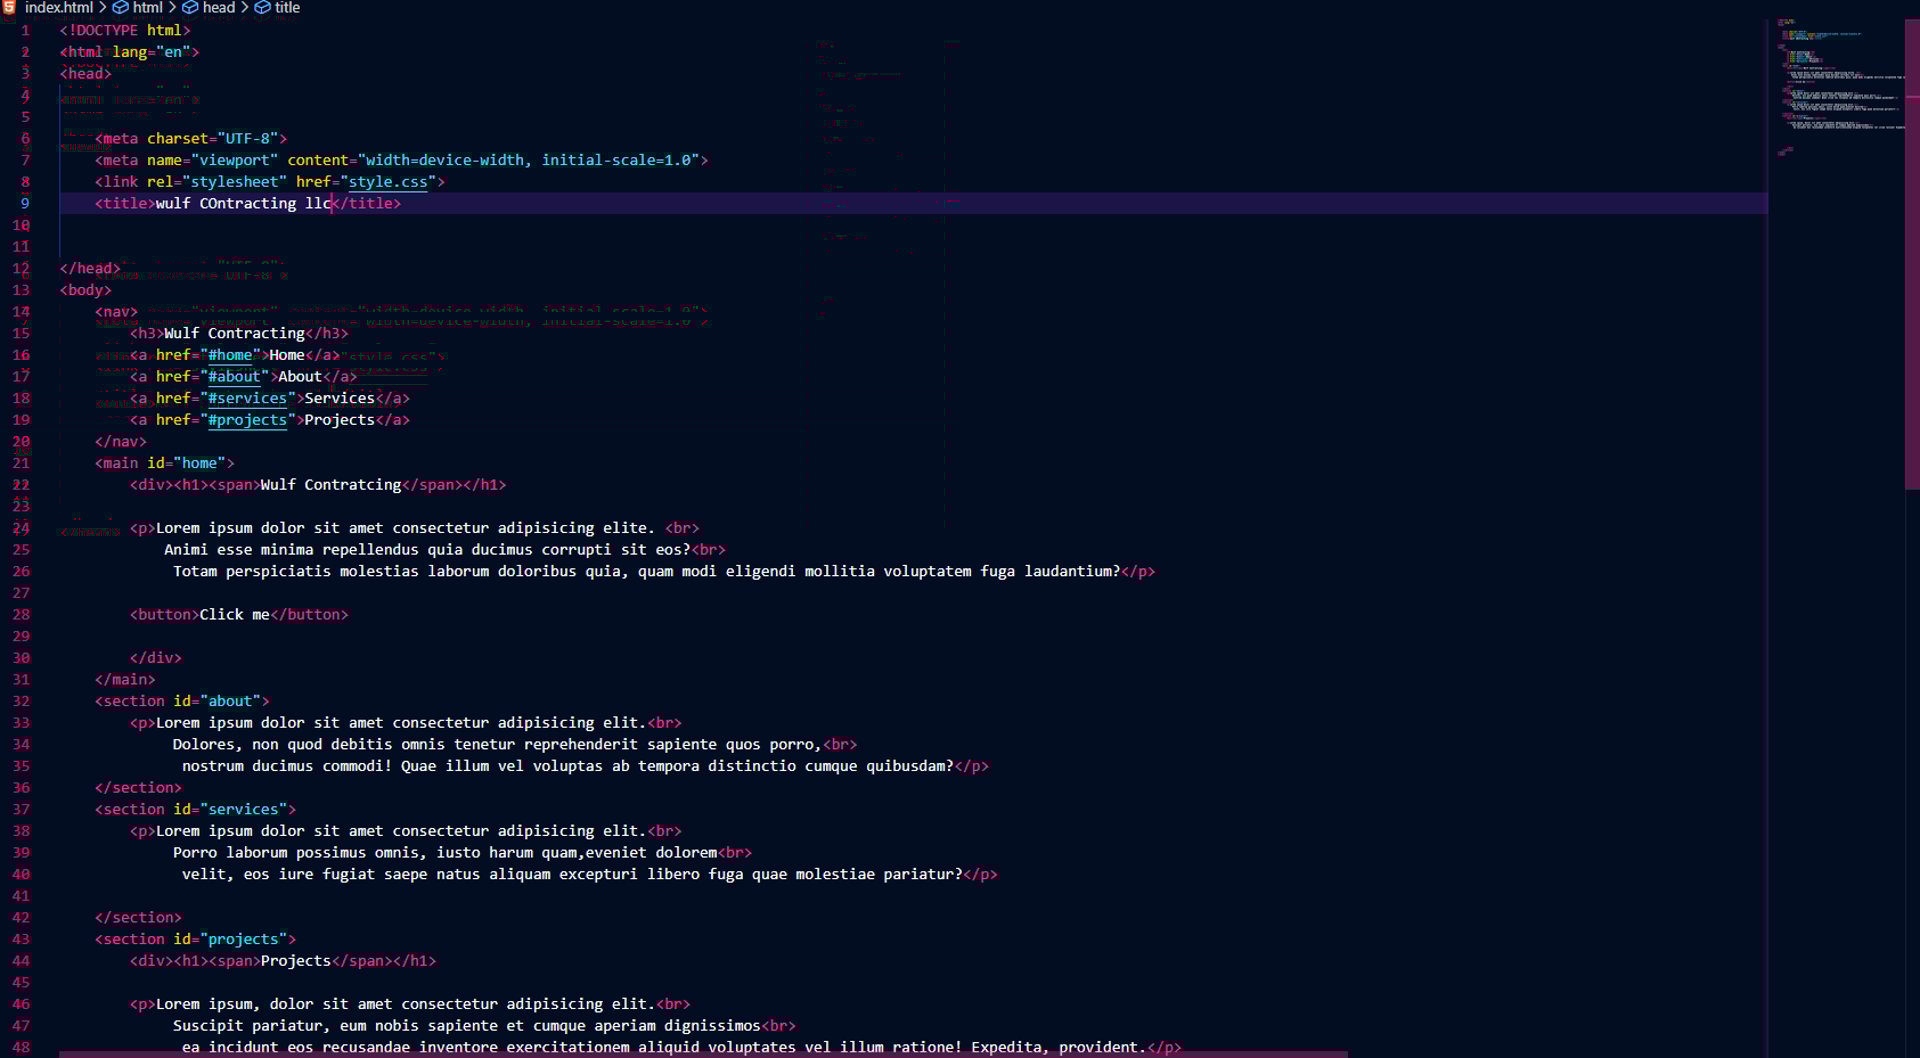Viewport: 1920px width, 1058px height.
Task: Click the section id value "services"
Action: point(243,809)
